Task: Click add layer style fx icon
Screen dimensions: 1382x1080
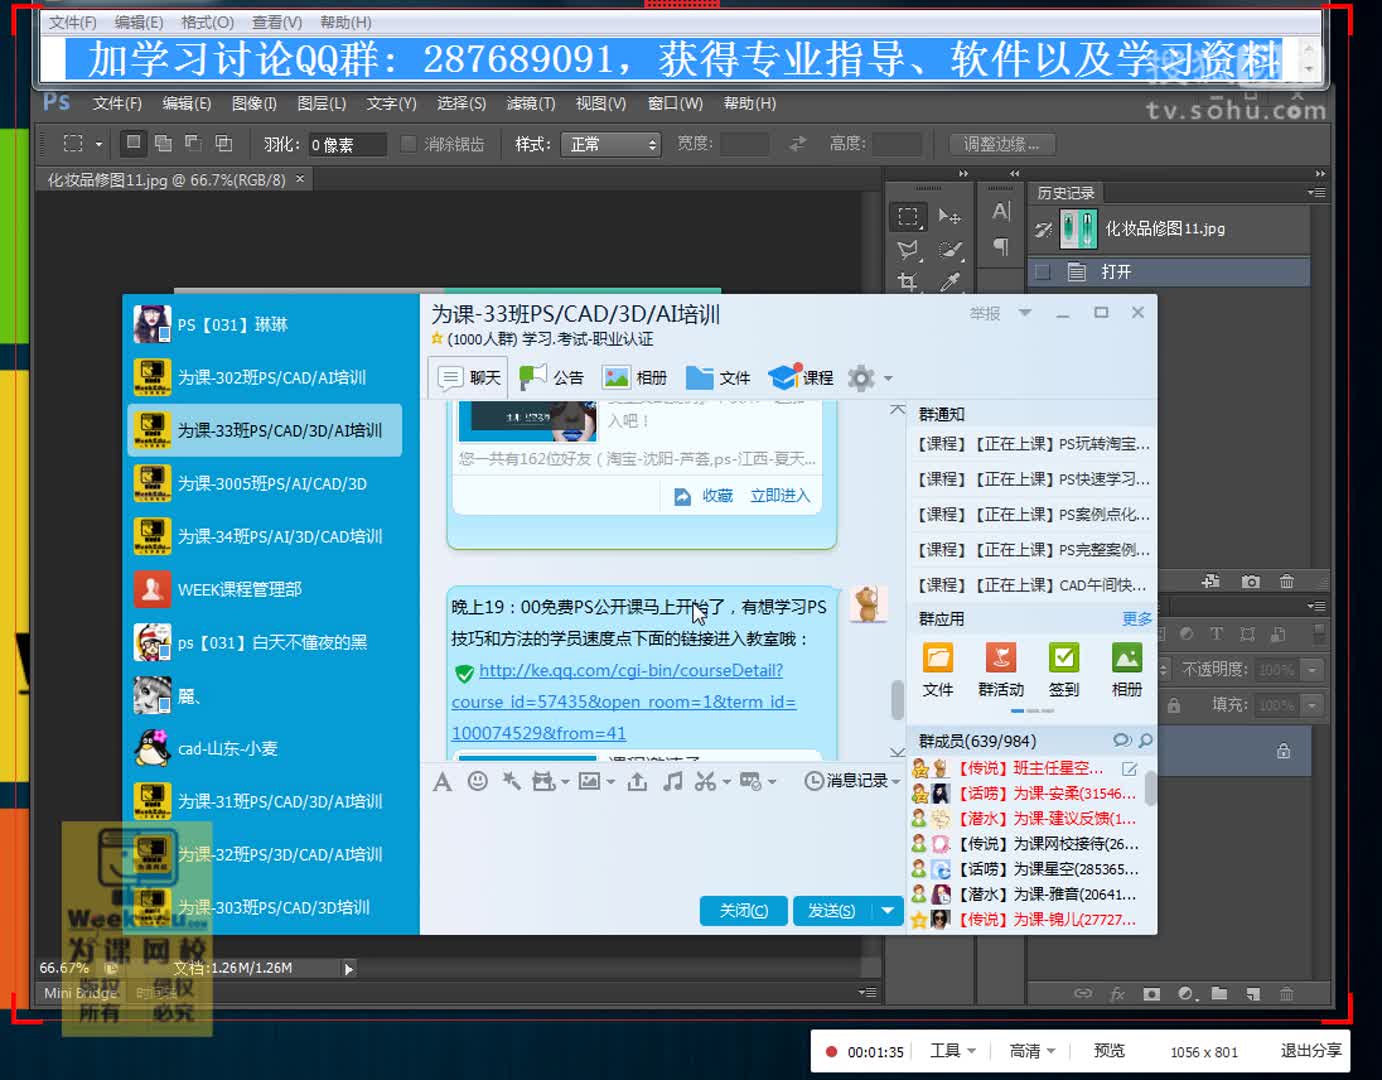Action: (1117, 994)
